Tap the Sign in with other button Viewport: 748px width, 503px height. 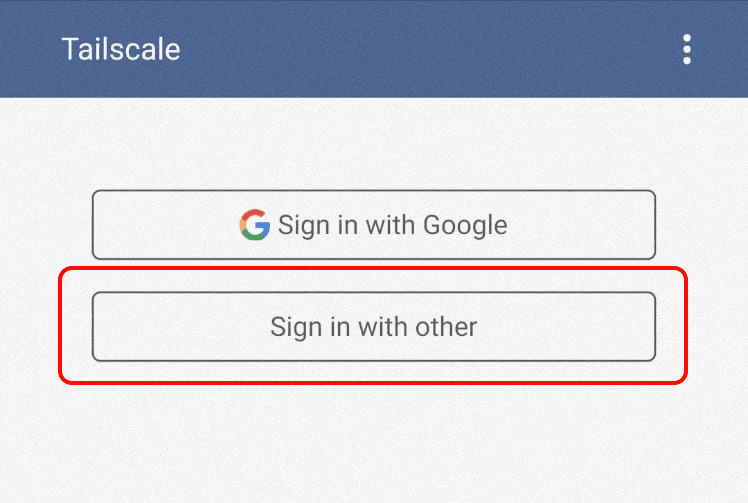pyautogui.click(x=374, y=326)
